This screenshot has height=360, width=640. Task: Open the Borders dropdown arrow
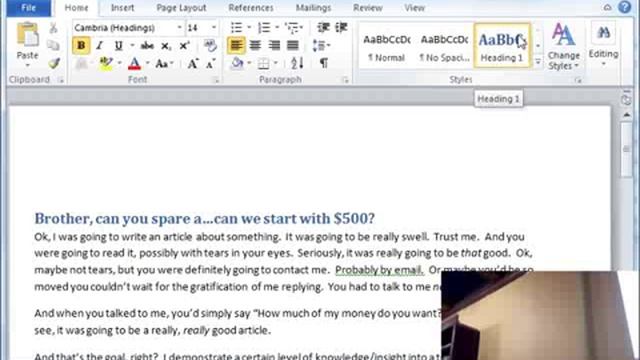276,64
